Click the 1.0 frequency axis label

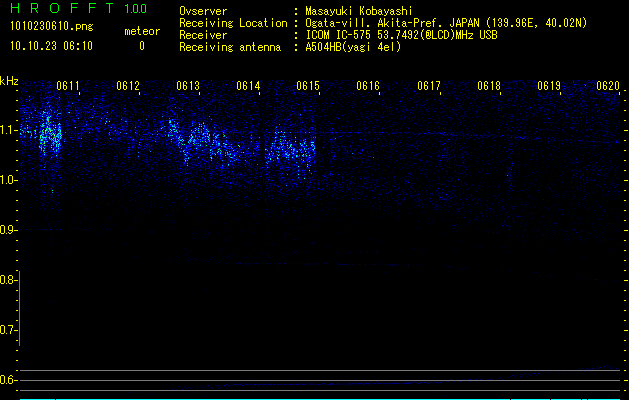(7, 180)
